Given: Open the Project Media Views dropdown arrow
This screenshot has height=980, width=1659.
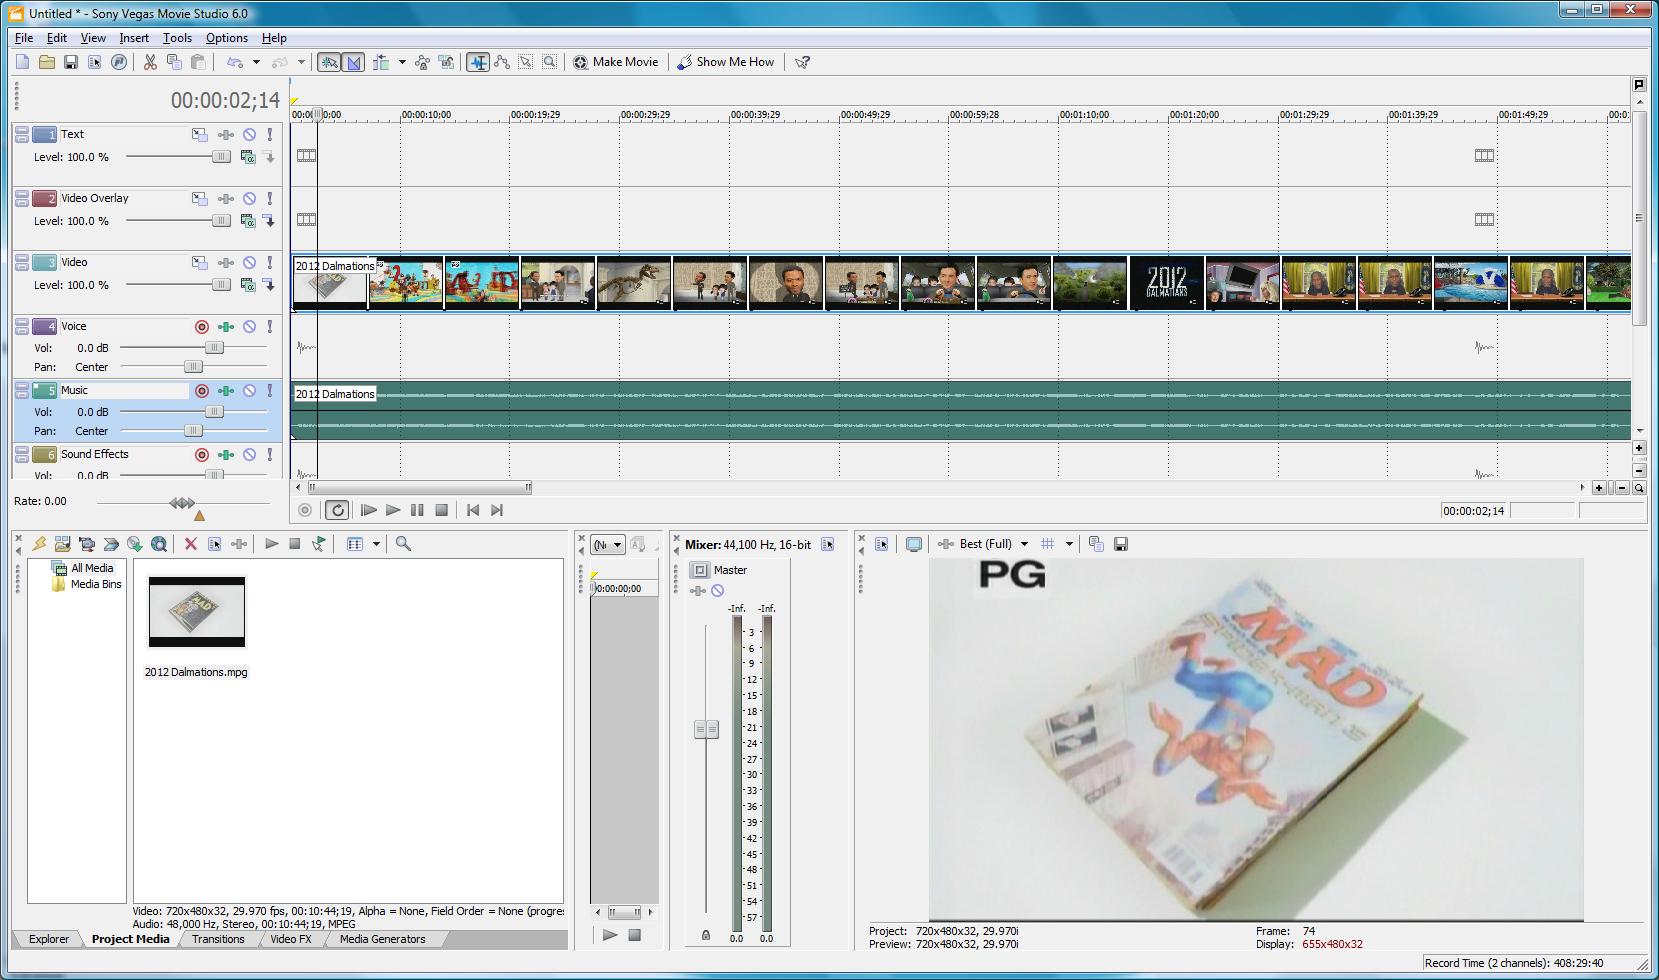Looking at the screenshot, I should coord(377,544).
